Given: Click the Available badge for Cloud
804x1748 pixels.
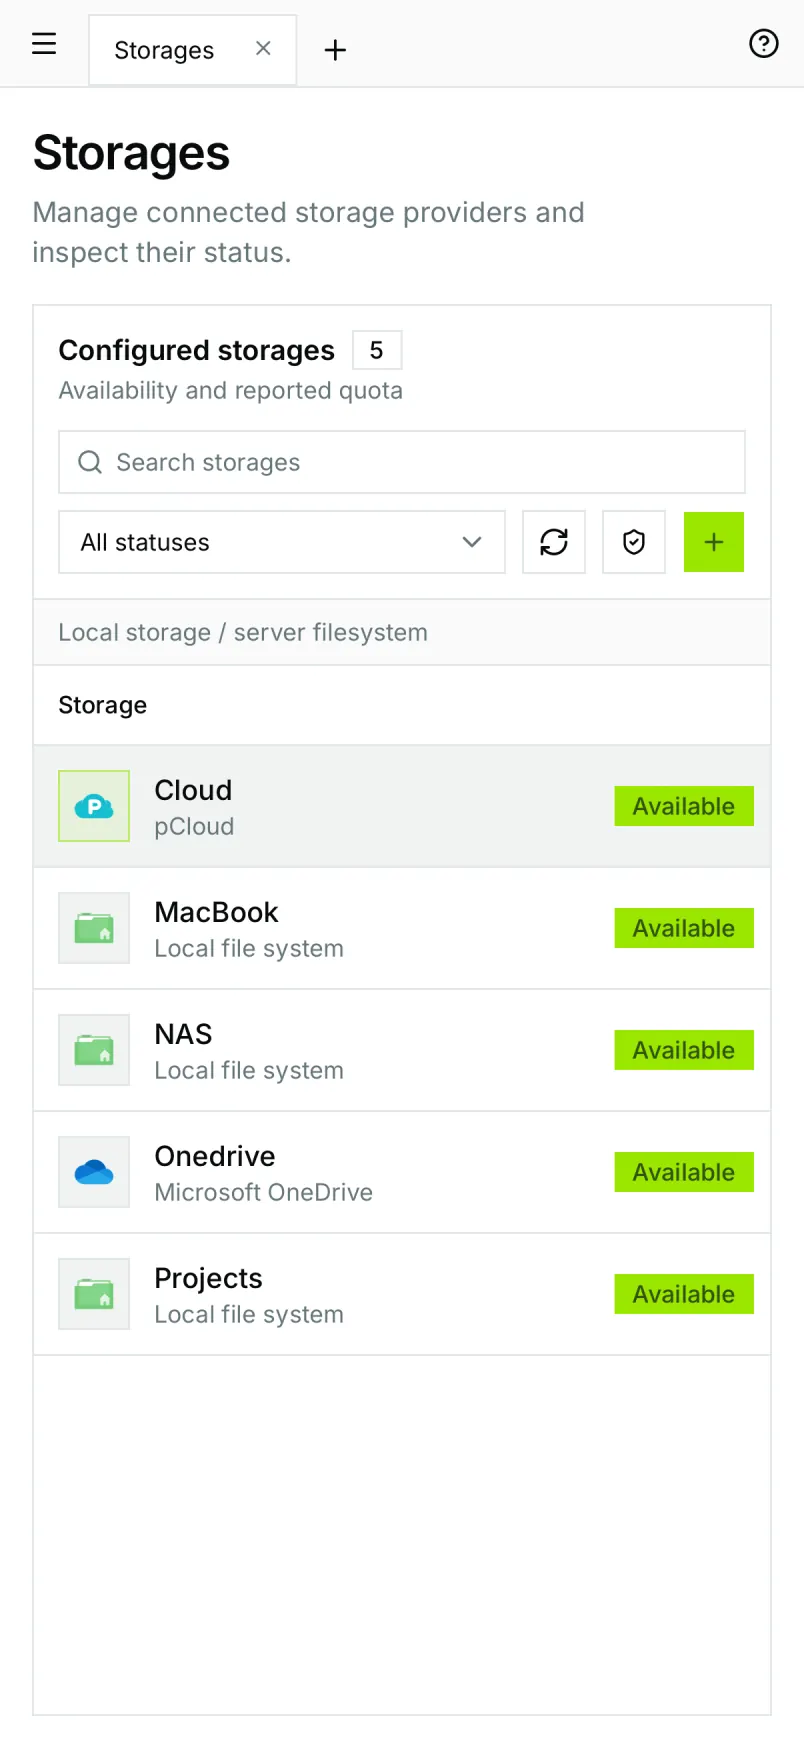Looking at the screenshot, I should point(684,806).
